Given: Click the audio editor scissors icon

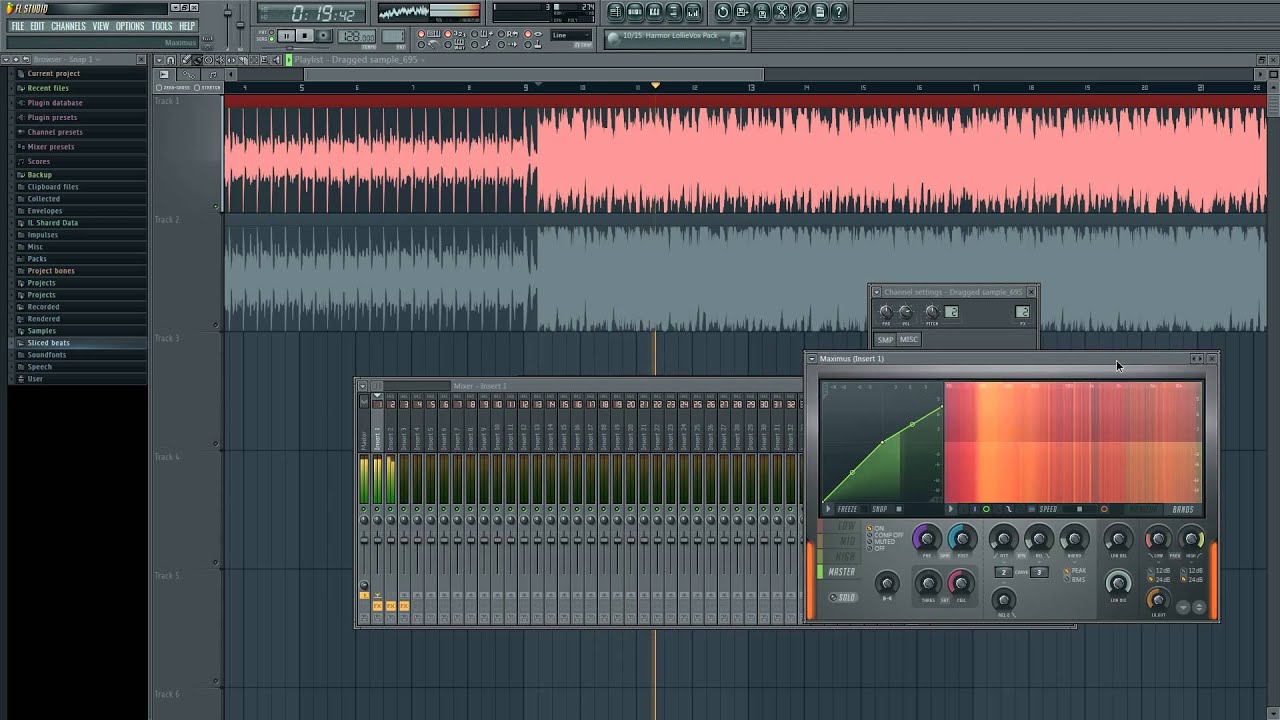Looking at the screenshot, I should pyautogui.click(x=781, y=12).
